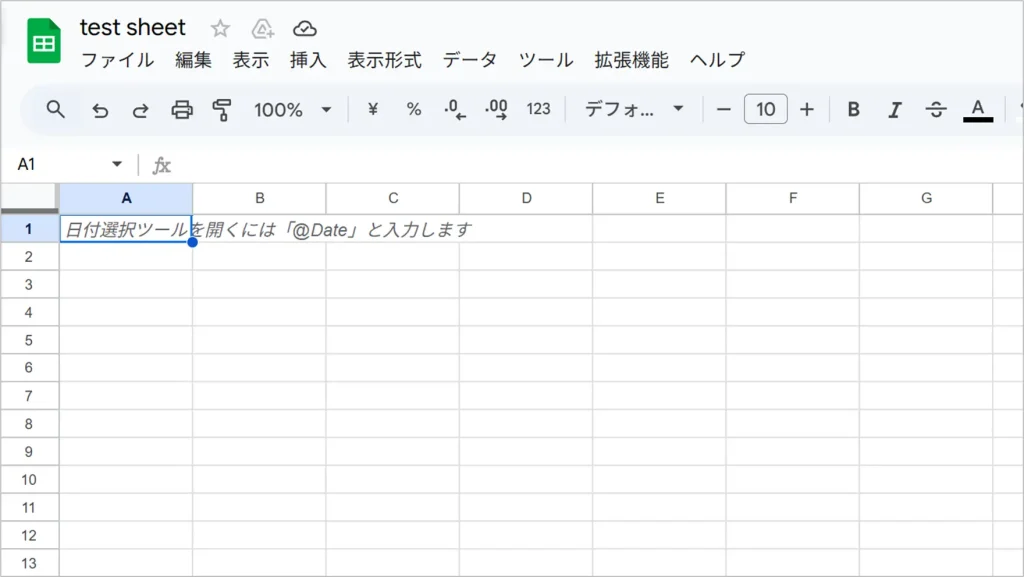Screen dimensions: 1024x577
Task: Click the print icon
Action: click(x=182, y=110)
